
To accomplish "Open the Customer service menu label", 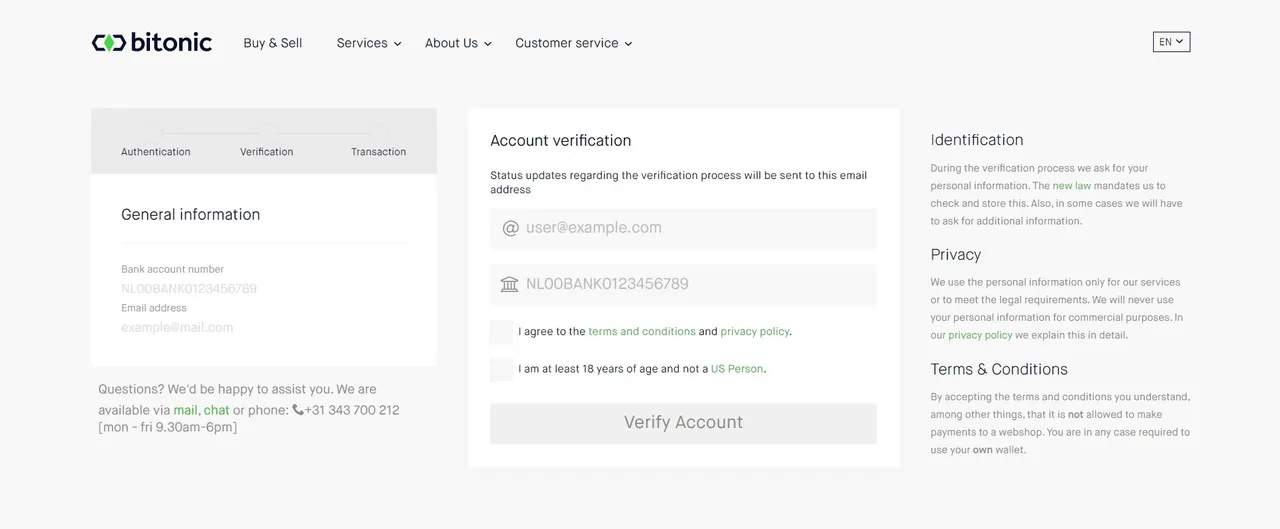I will [567, 43].
